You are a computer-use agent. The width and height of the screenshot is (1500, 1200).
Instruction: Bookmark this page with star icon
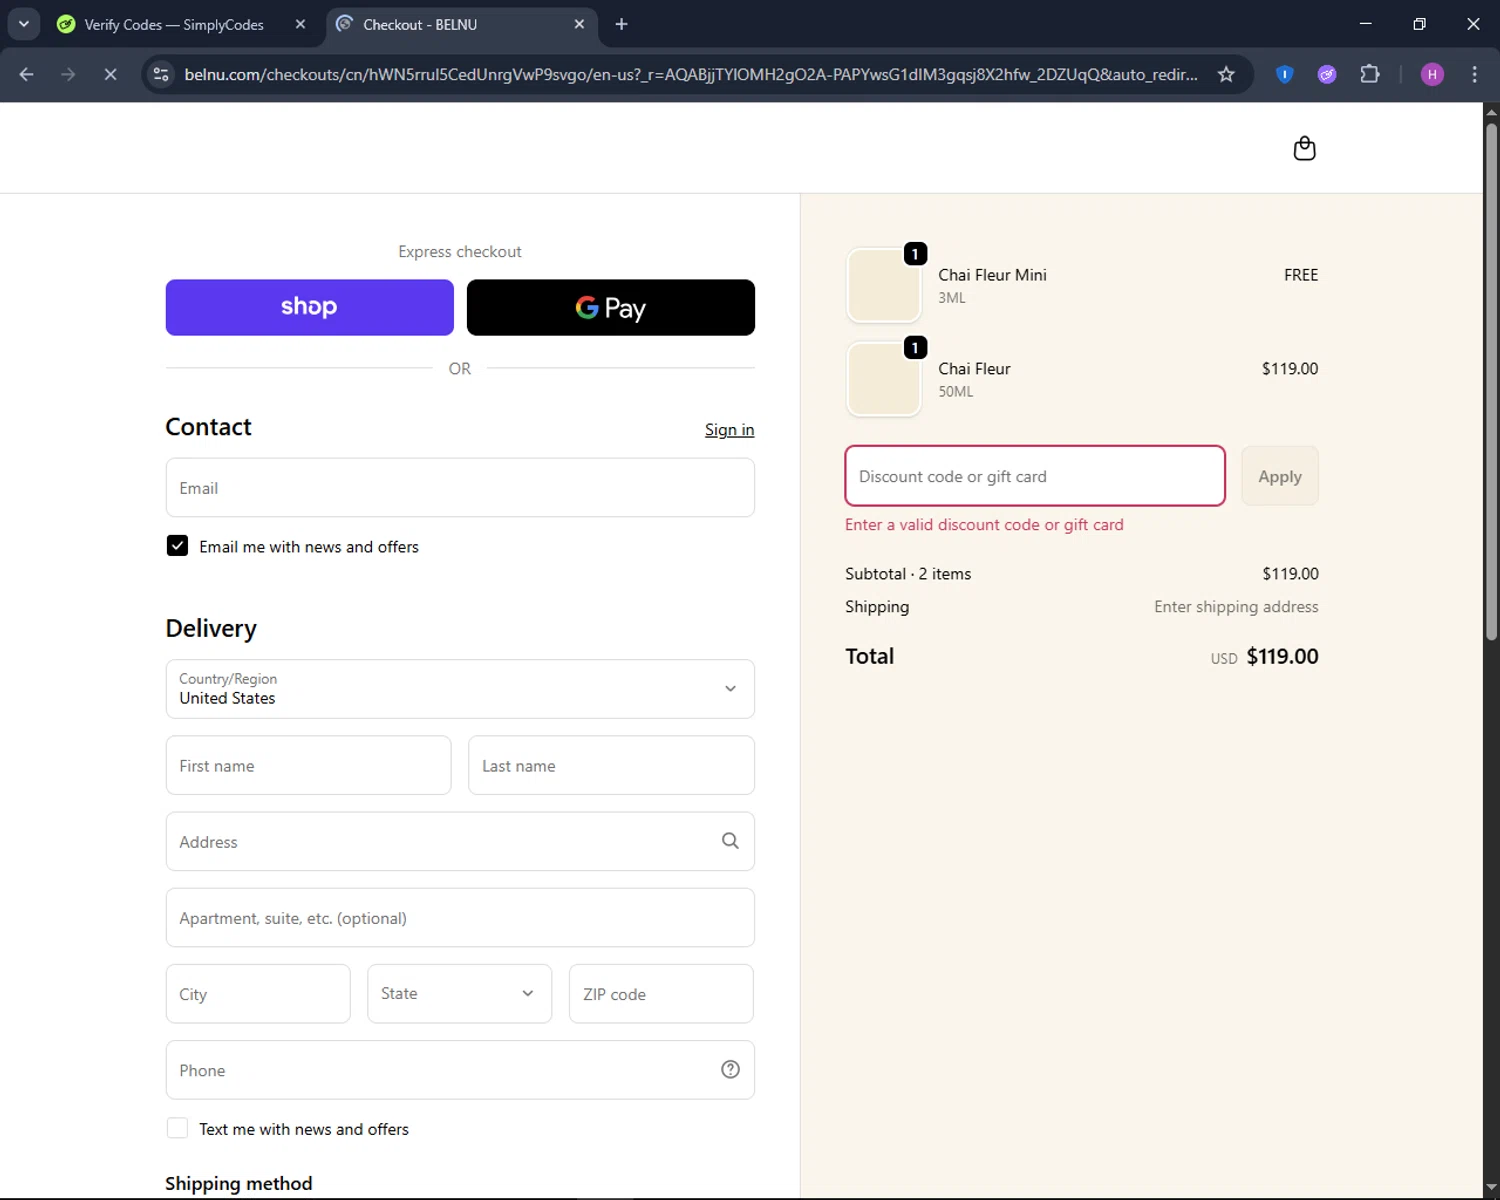(x=1226, y=74)
